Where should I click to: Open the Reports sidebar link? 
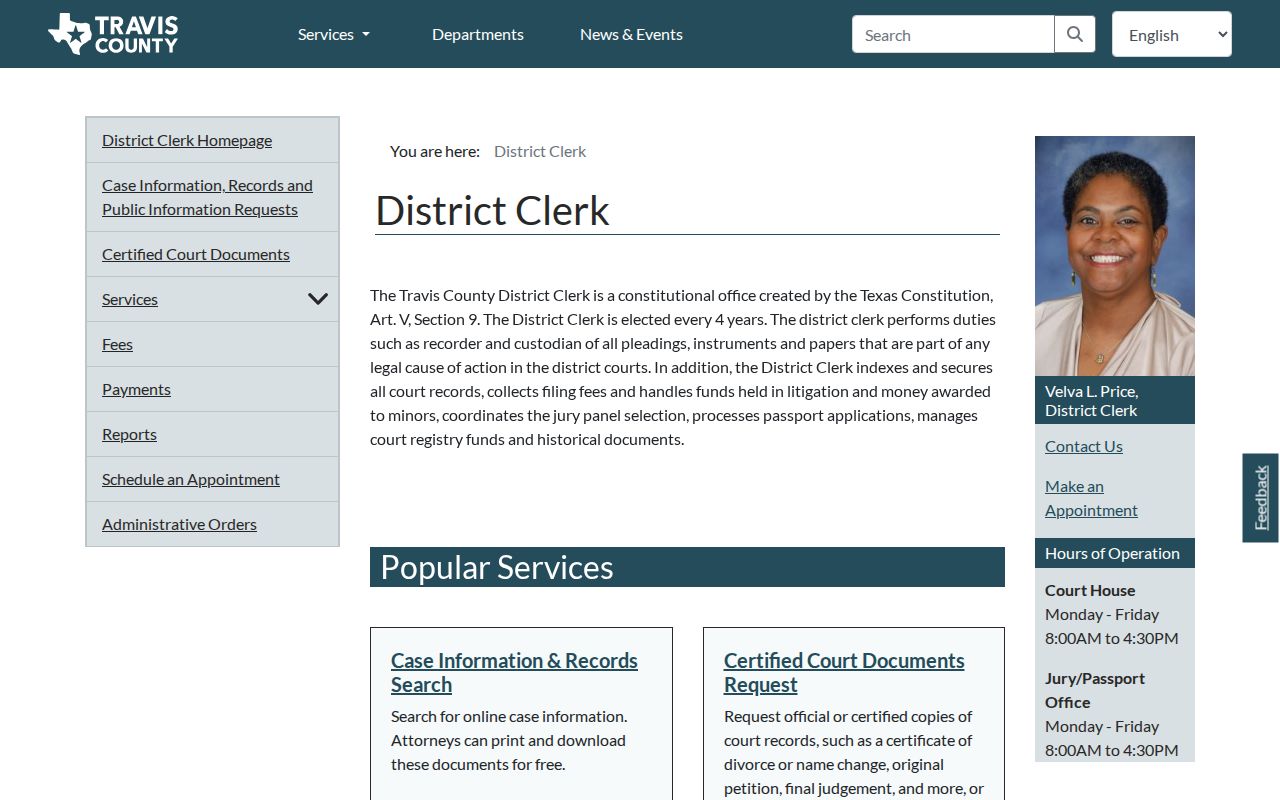tap(129, 434)
